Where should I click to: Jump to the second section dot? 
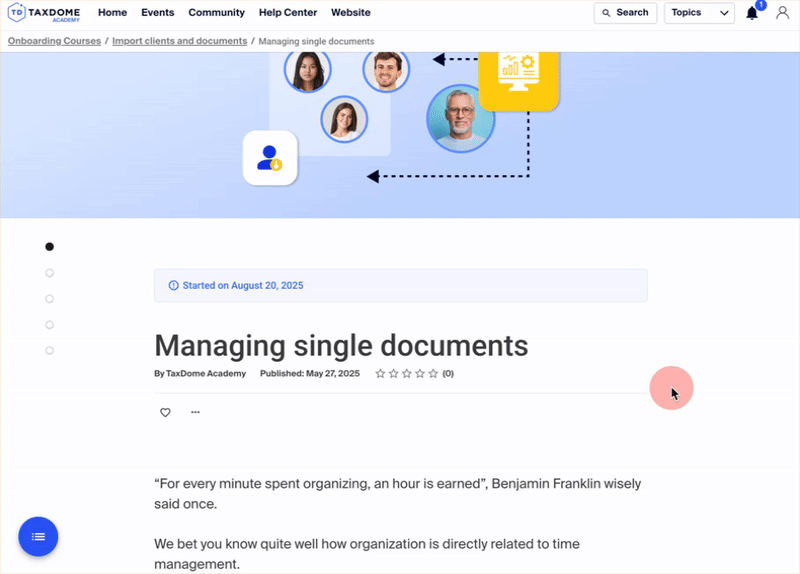coord(50,273)
